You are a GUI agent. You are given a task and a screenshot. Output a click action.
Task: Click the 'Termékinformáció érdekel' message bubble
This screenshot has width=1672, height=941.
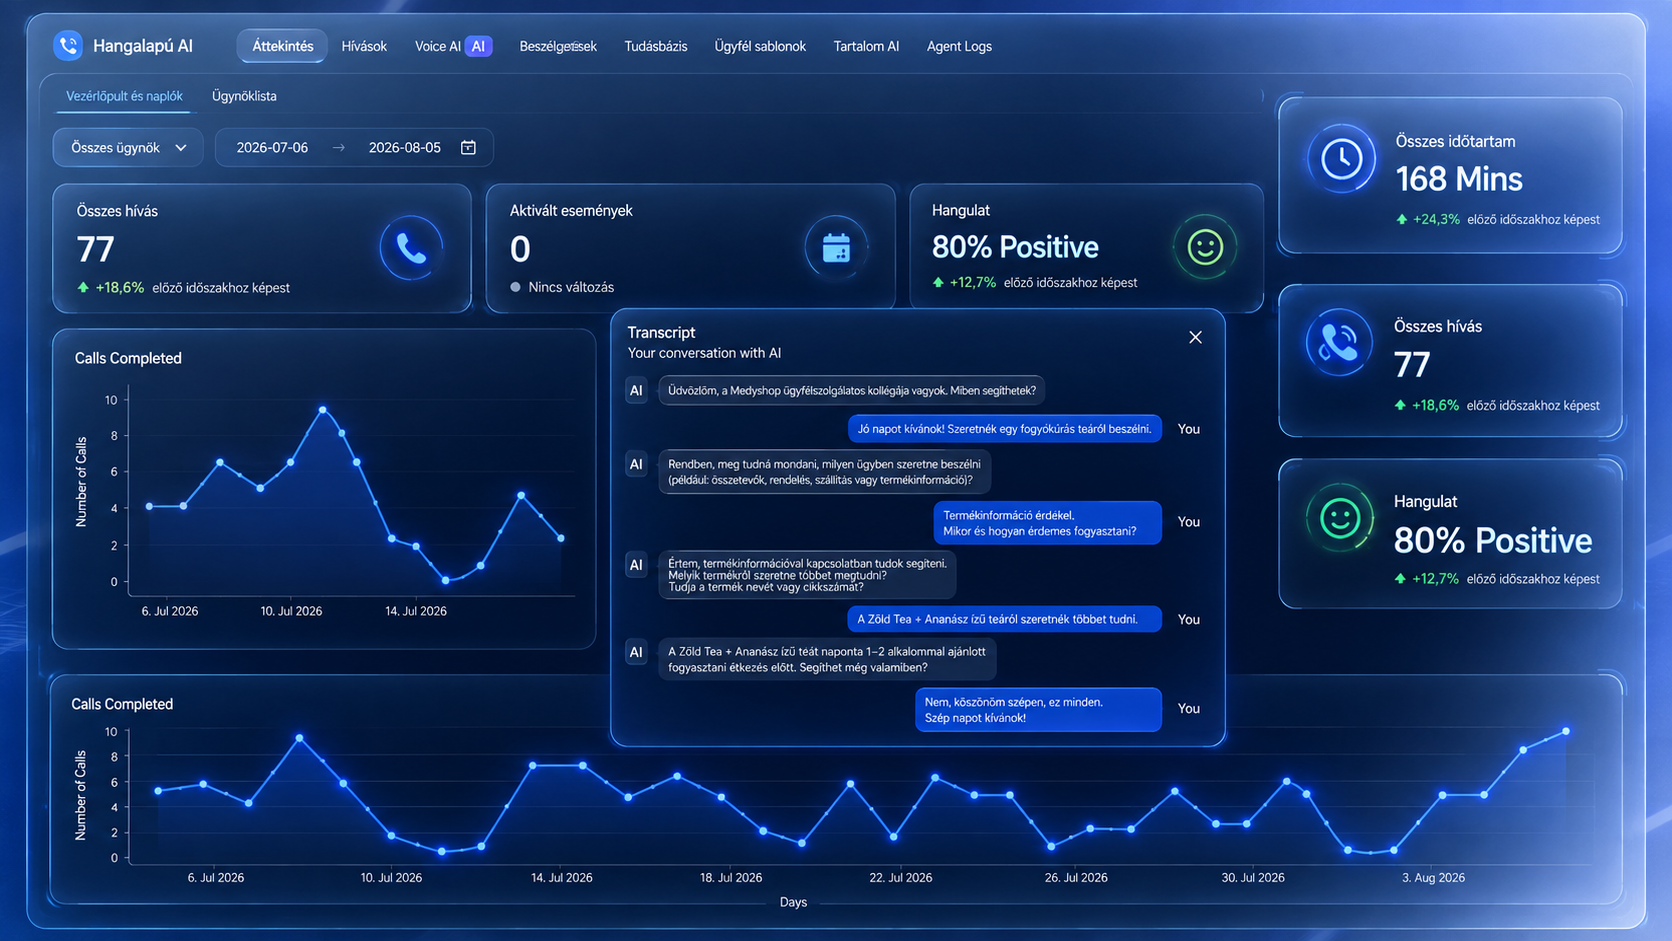click(x=1048, y=523)
